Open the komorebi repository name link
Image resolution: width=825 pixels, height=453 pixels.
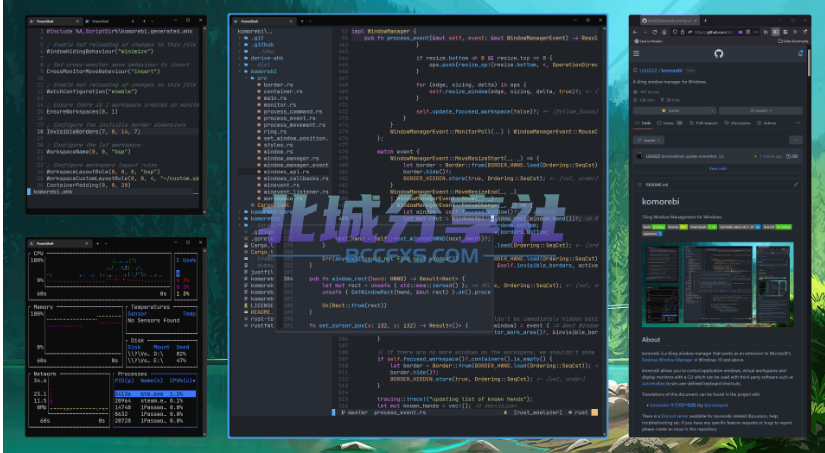[x=671, y=71]
